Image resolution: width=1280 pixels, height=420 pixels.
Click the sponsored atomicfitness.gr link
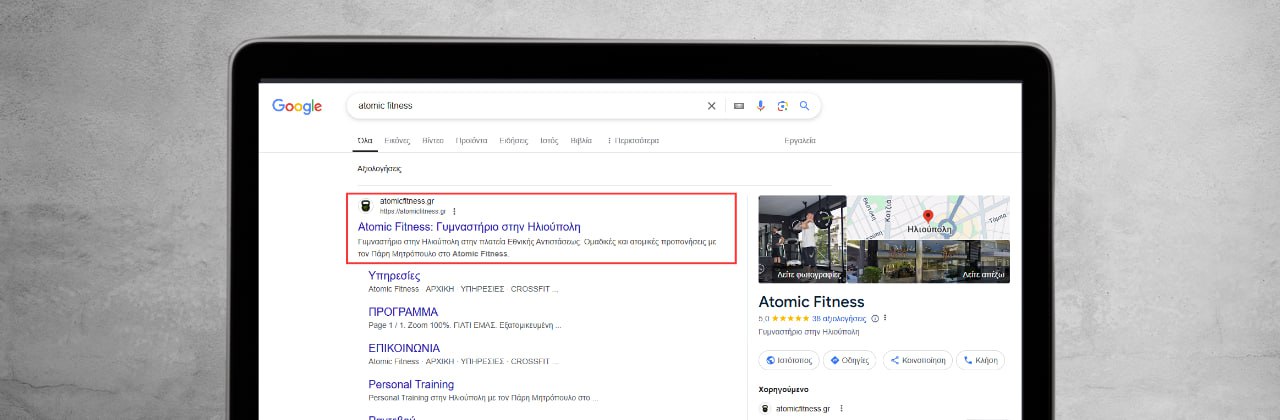click(802, 408)
